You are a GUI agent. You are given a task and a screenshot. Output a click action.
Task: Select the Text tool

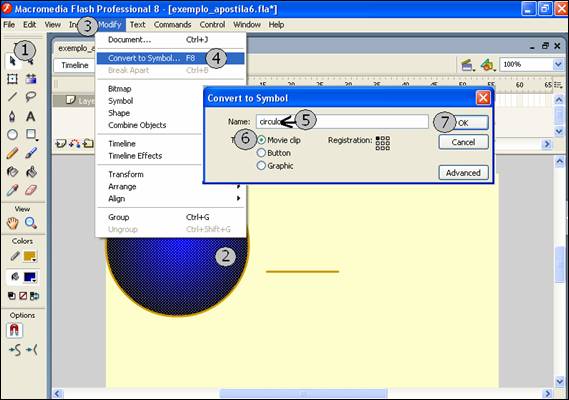pyautogui.click(x=31, y=116)
